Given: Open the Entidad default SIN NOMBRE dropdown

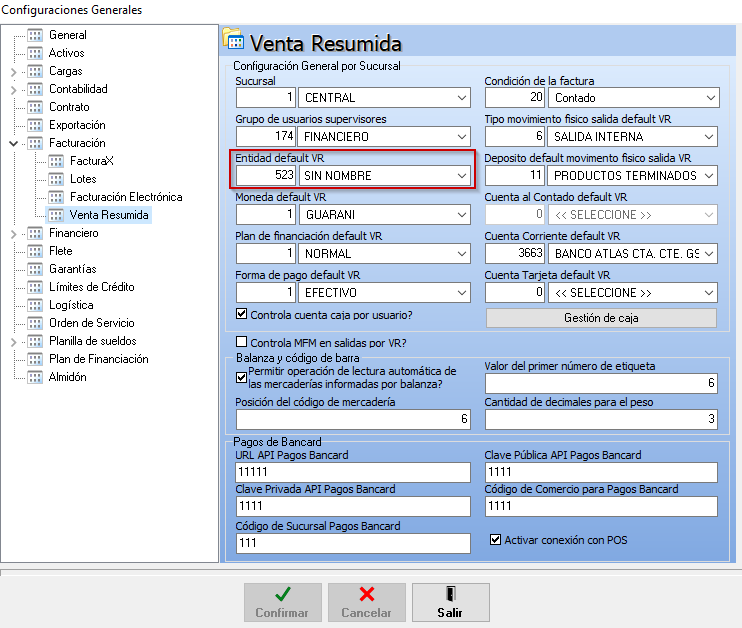Looking at the screenshot, I should coord(462,176).
